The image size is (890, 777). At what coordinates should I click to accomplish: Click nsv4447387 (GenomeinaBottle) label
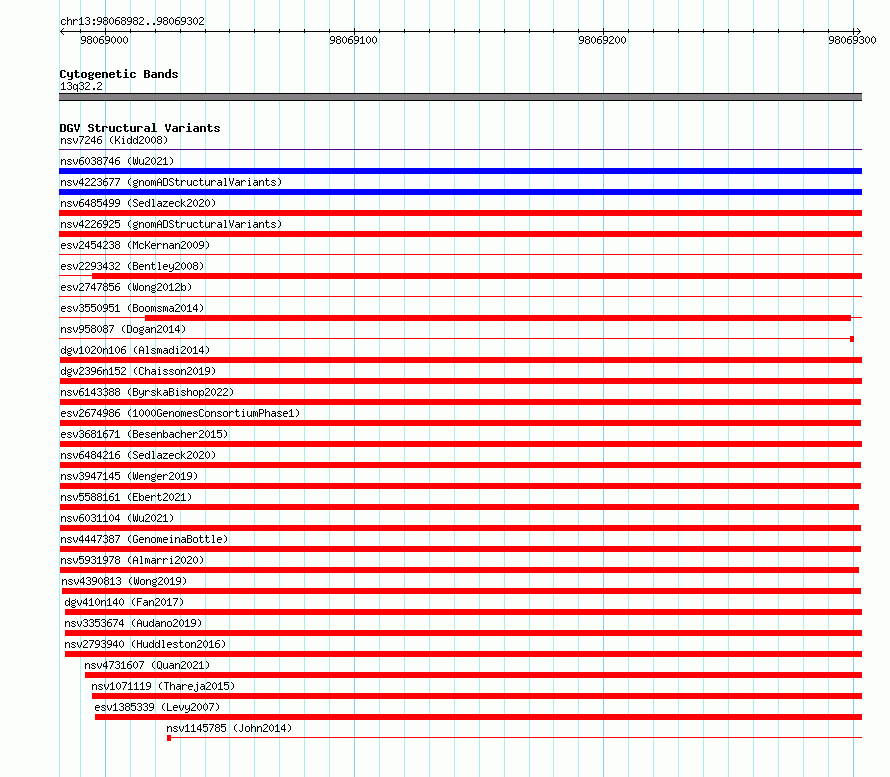pyautogui.click(x=144, y=539)
